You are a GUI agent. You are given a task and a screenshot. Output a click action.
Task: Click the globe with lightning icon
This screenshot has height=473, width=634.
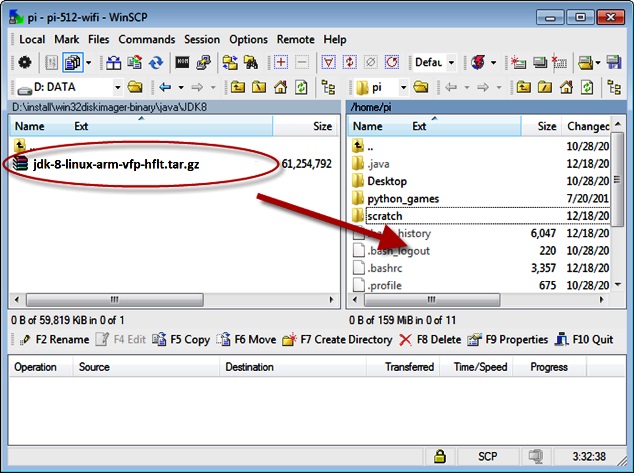(x=478, y=63)
